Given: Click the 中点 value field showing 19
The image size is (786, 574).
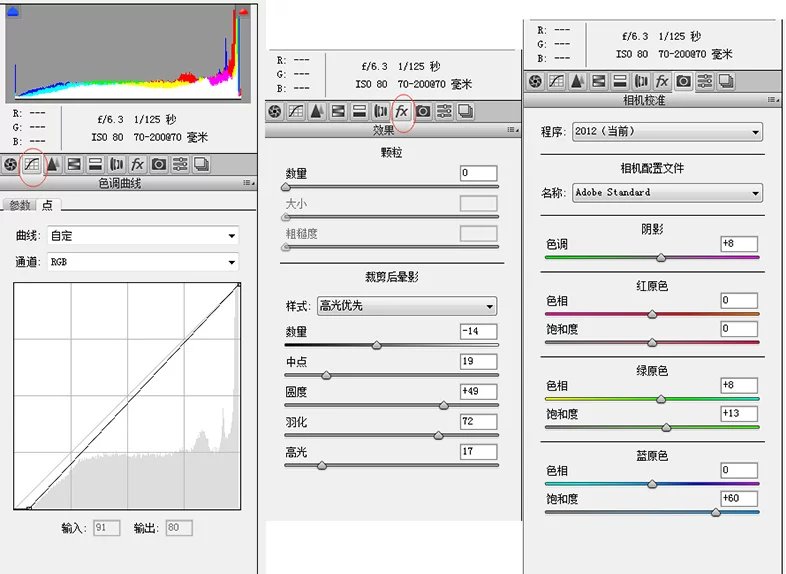Looking at the screenshot, I should (479, 361).
